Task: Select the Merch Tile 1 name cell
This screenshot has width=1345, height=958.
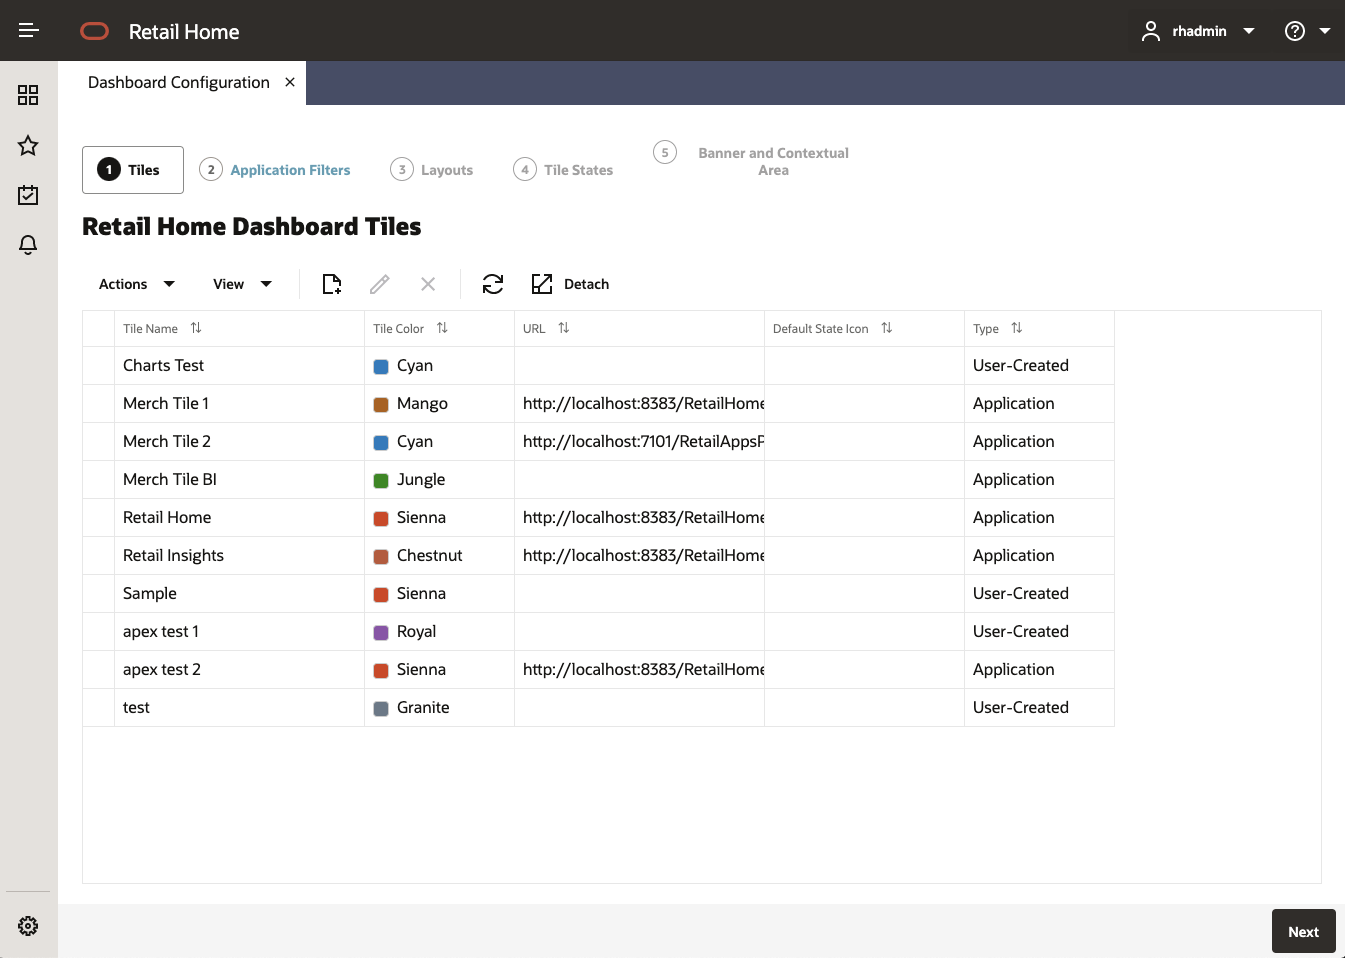Action: click(240, 404)
